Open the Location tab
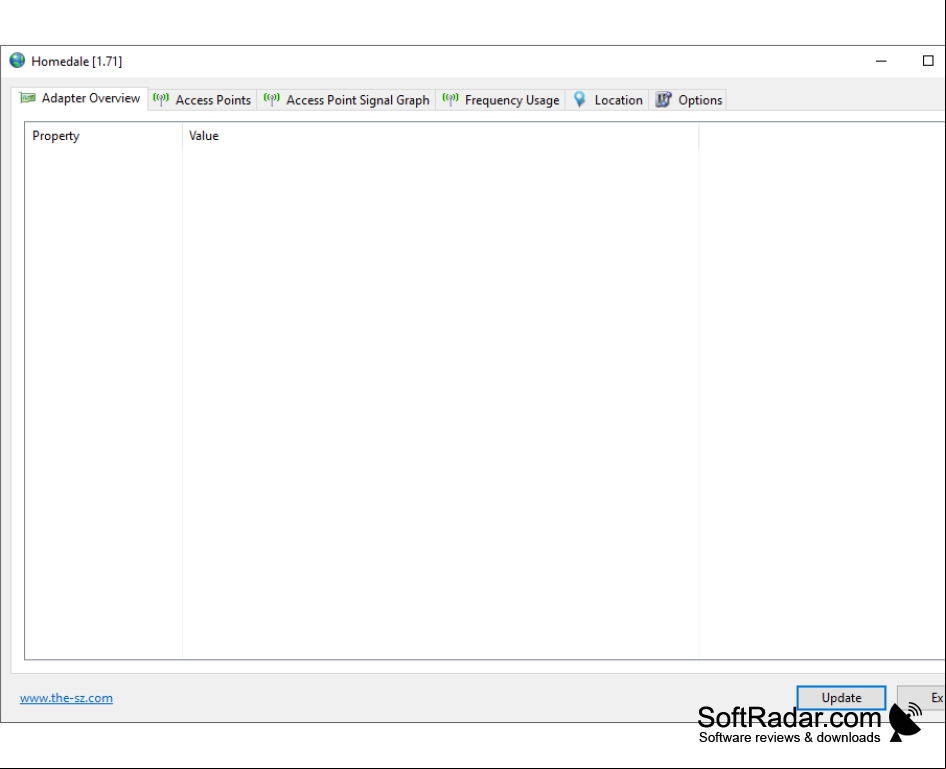The image size is (946, 769). point(608,100)
